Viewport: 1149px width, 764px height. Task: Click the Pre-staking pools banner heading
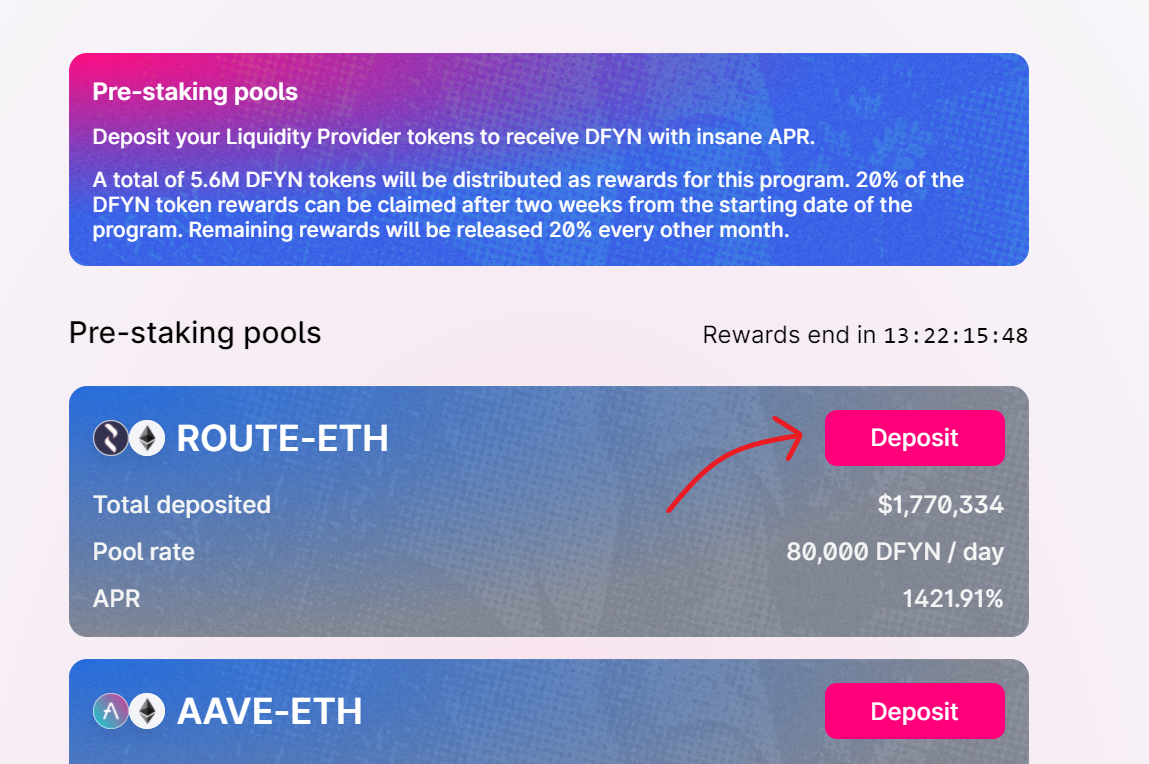tap(195, 92)
